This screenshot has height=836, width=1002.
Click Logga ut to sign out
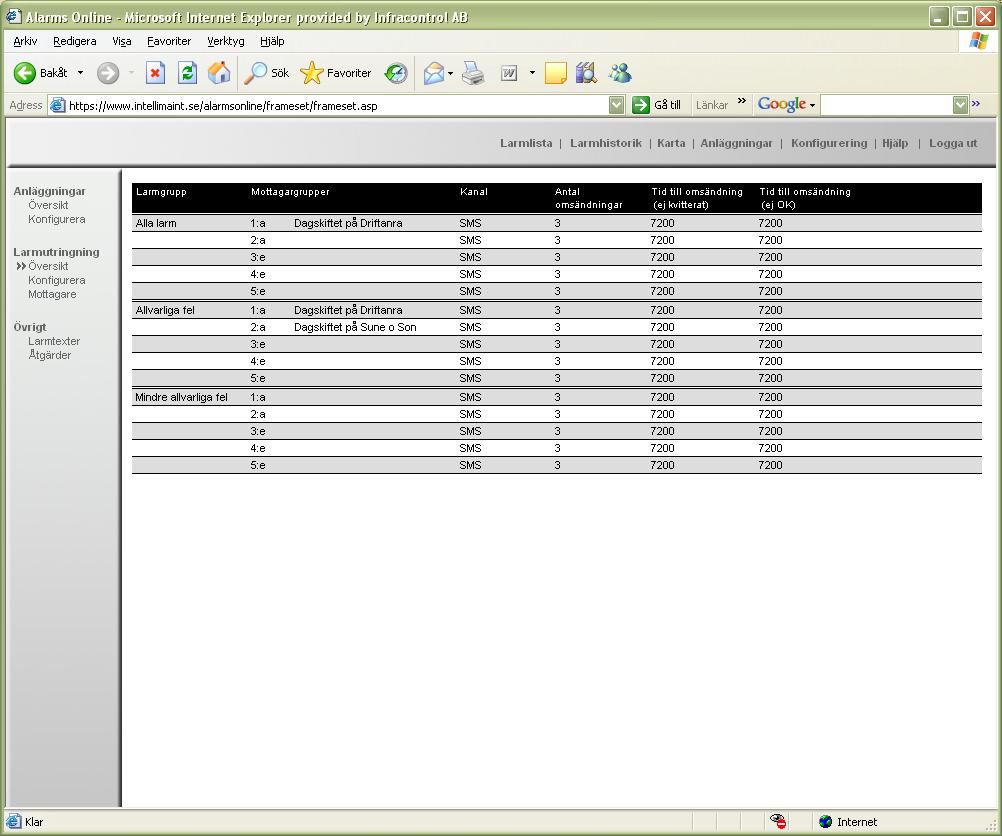pyautogui.click(x=953, y=143)
